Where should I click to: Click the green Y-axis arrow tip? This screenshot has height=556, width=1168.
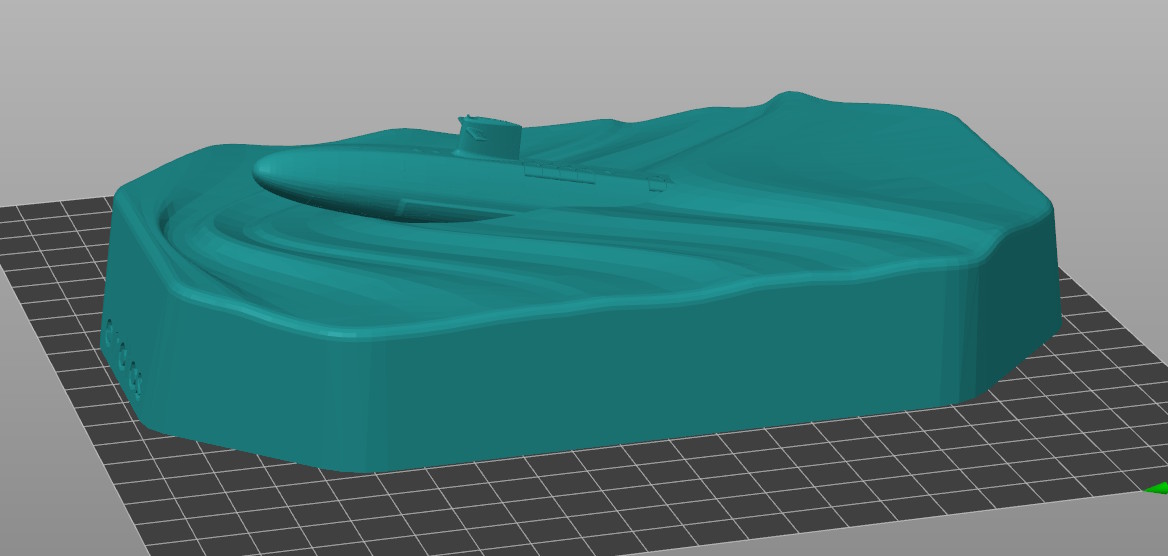1159,488
